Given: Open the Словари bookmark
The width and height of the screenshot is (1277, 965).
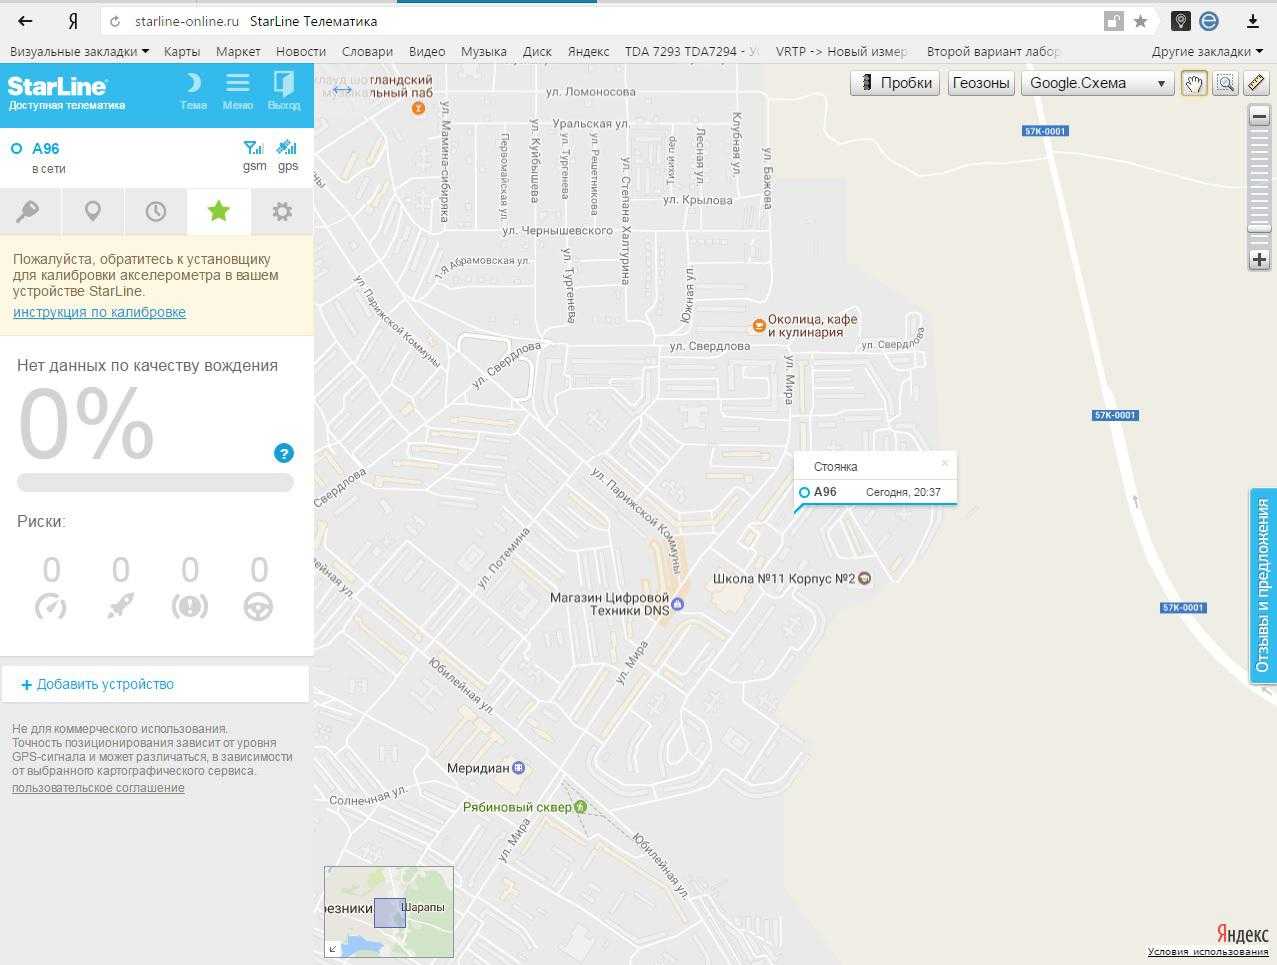Looking at the screenshot, I should coord(367,51).
